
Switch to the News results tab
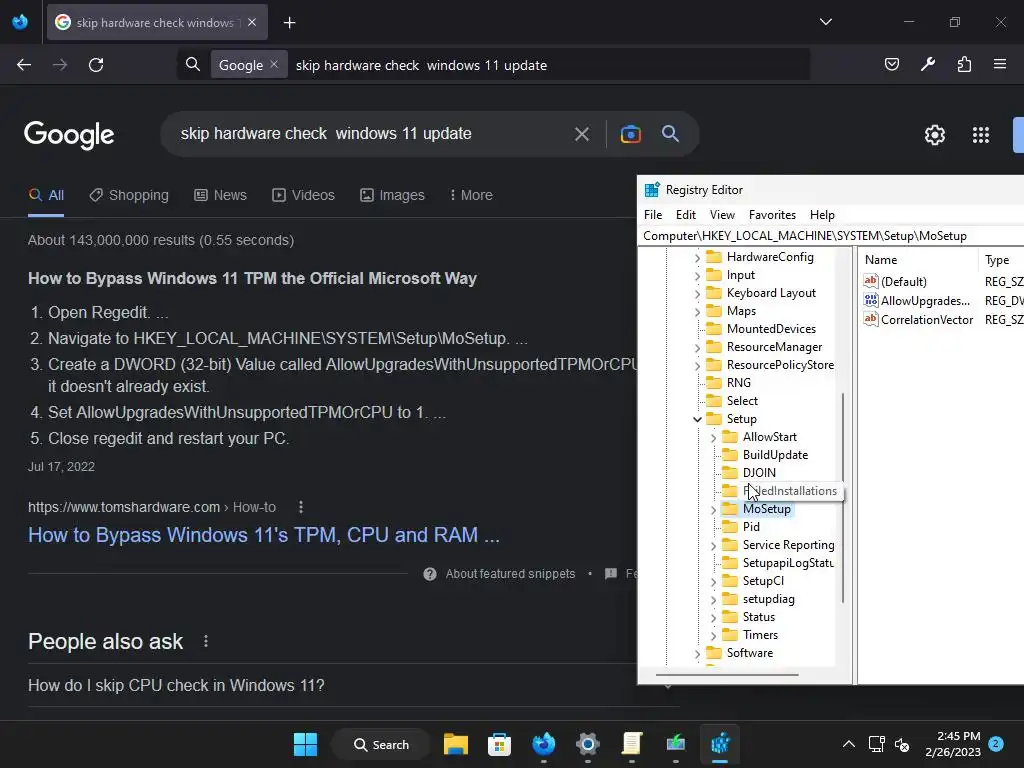pyautogui.click(x=221, y=195)
